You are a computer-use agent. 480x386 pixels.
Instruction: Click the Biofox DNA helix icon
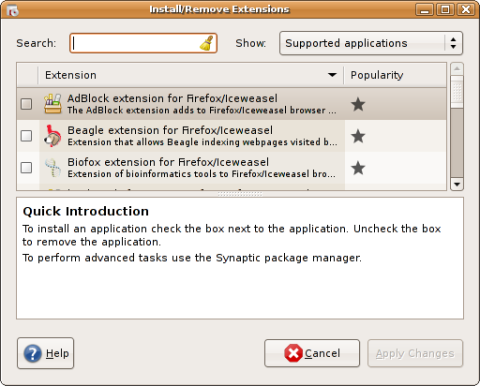click(x=53, y=167)
